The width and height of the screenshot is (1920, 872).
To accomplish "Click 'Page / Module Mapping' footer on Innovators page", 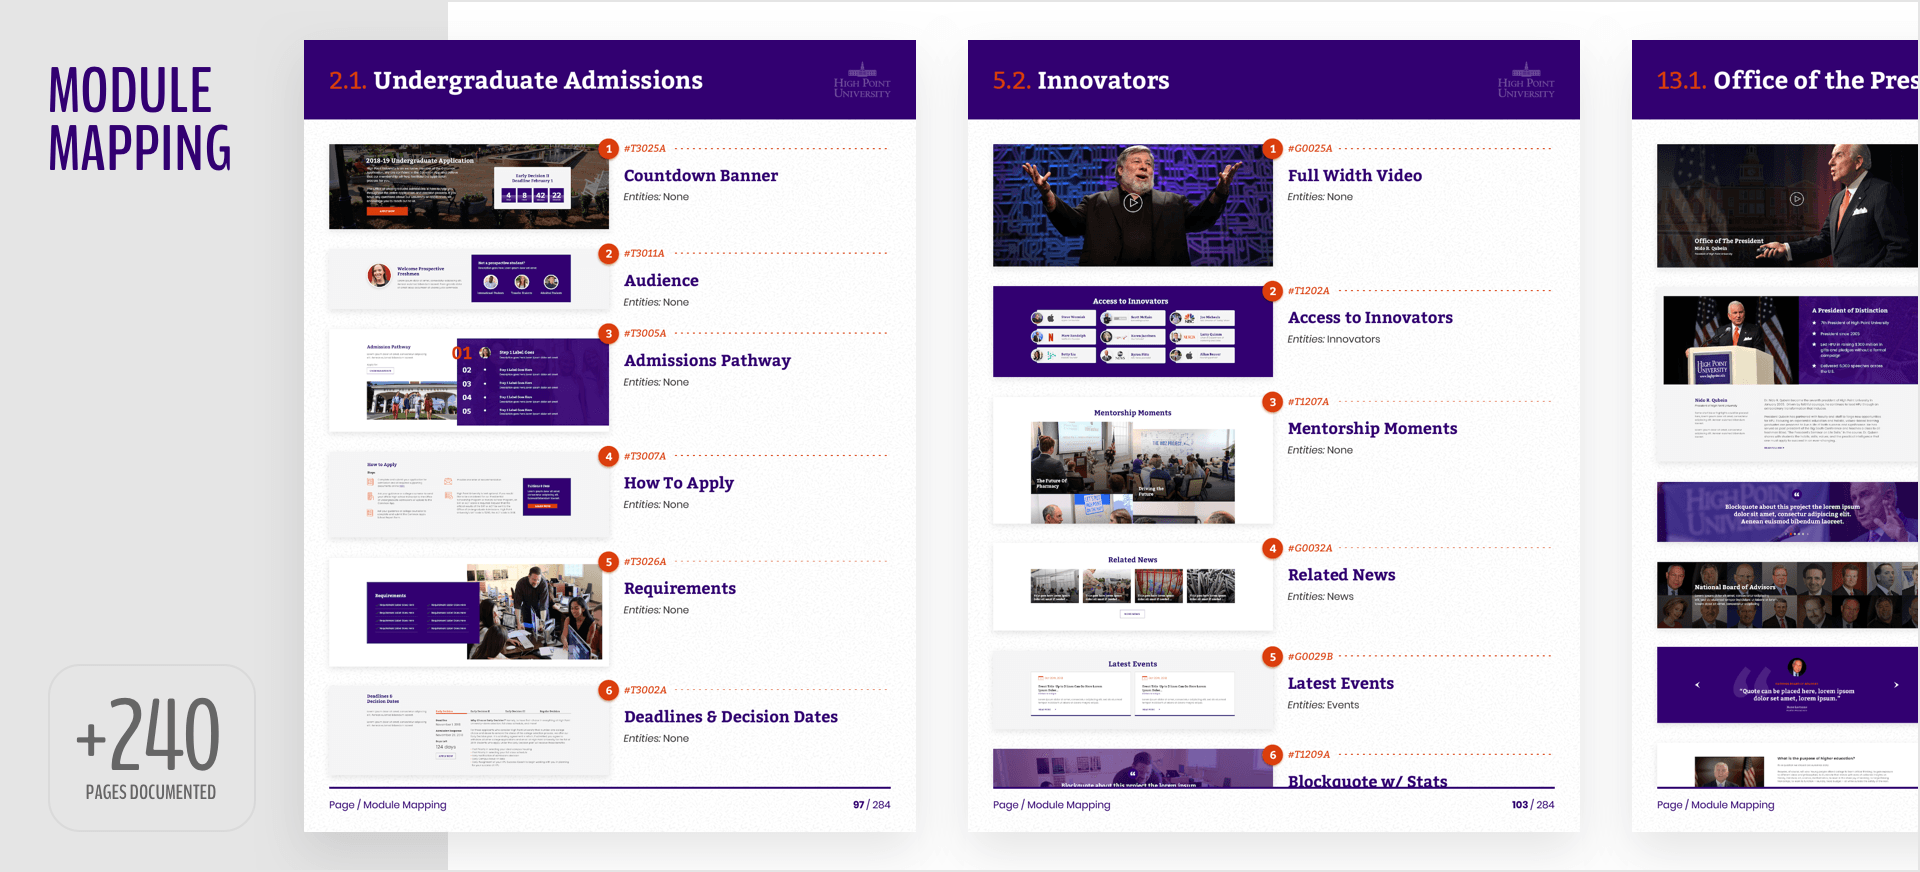I will tap(1052, 805).
